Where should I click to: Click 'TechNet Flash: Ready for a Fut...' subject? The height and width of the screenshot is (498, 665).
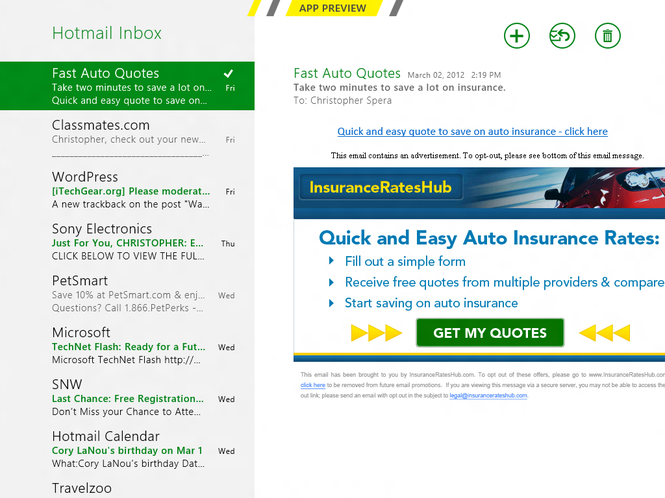click(129, 347)
